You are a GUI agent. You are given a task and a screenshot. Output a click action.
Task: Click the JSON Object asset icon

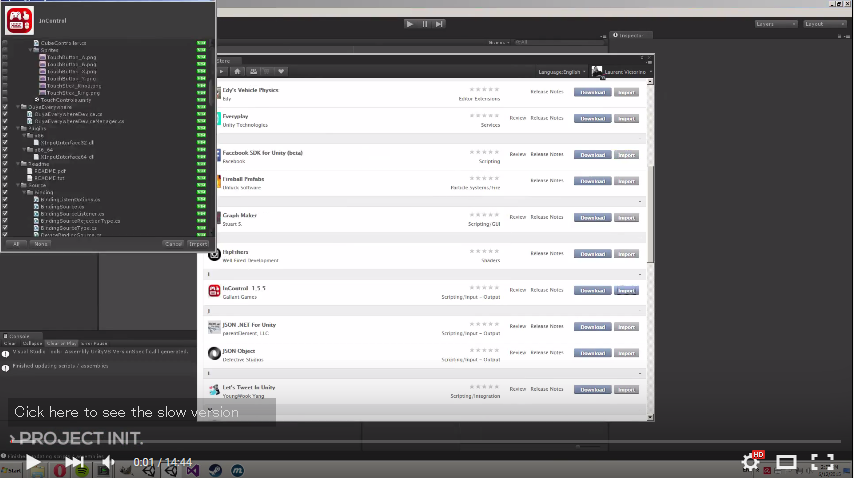214,353
